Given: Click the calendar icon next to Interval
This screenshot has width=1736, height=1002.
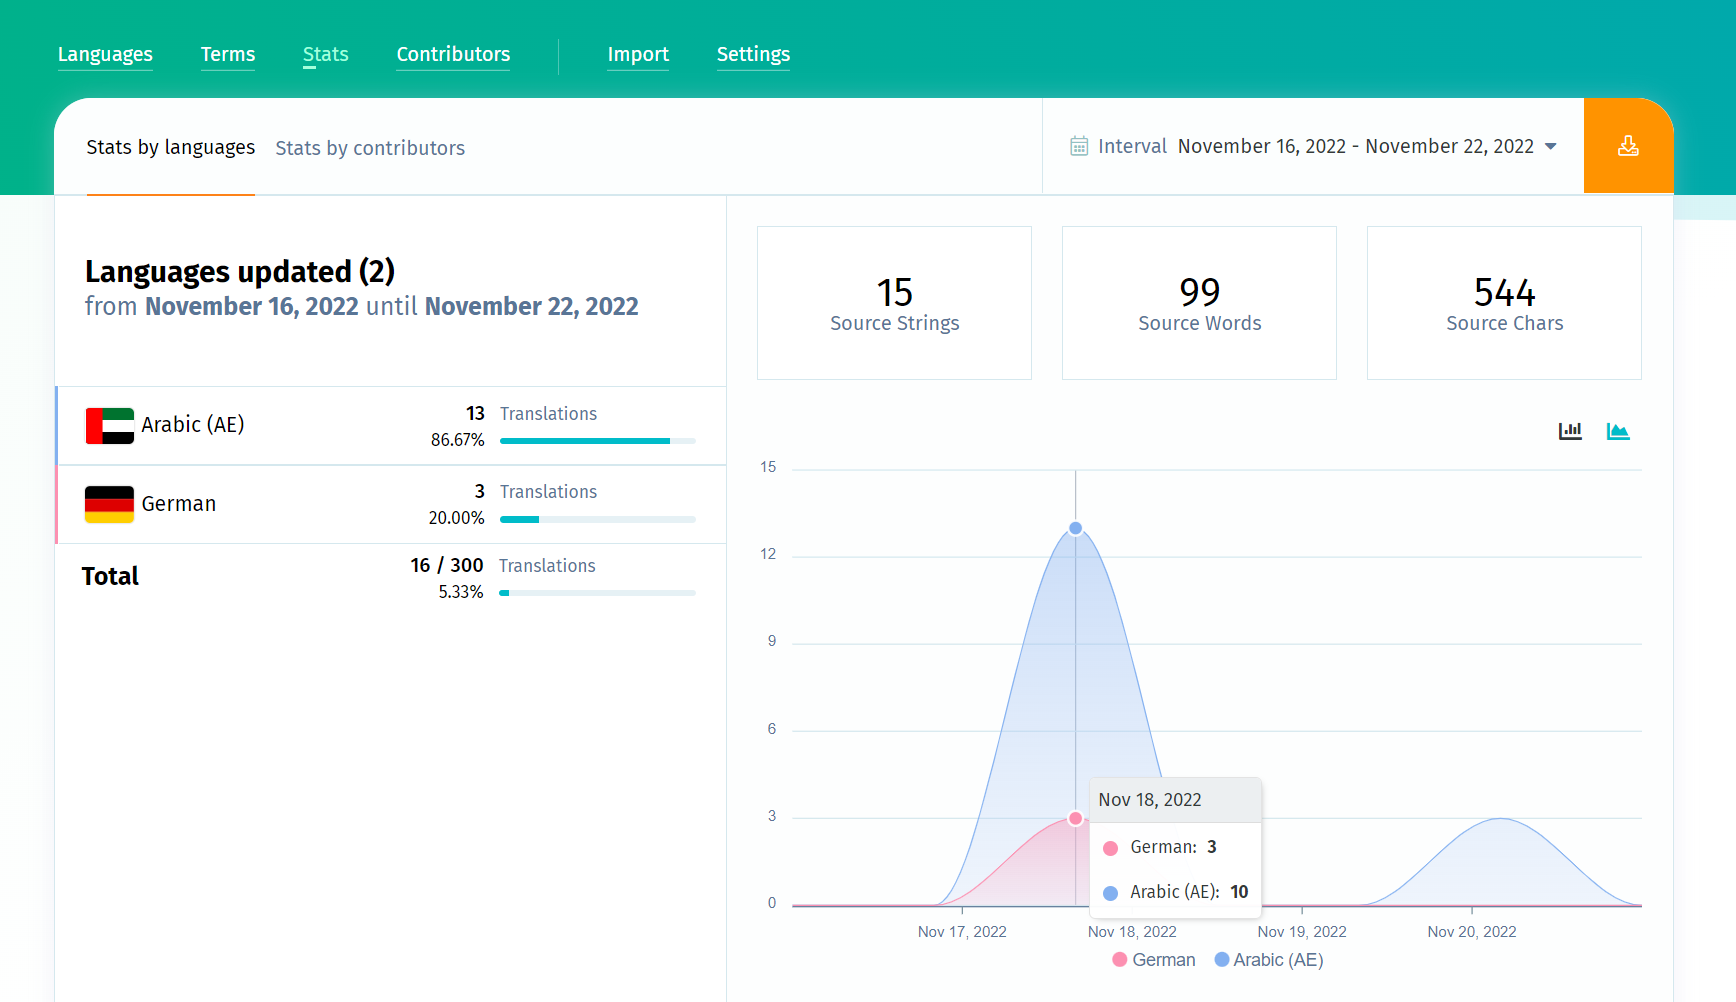Looking at the screenshot, I should point(1079,145).
